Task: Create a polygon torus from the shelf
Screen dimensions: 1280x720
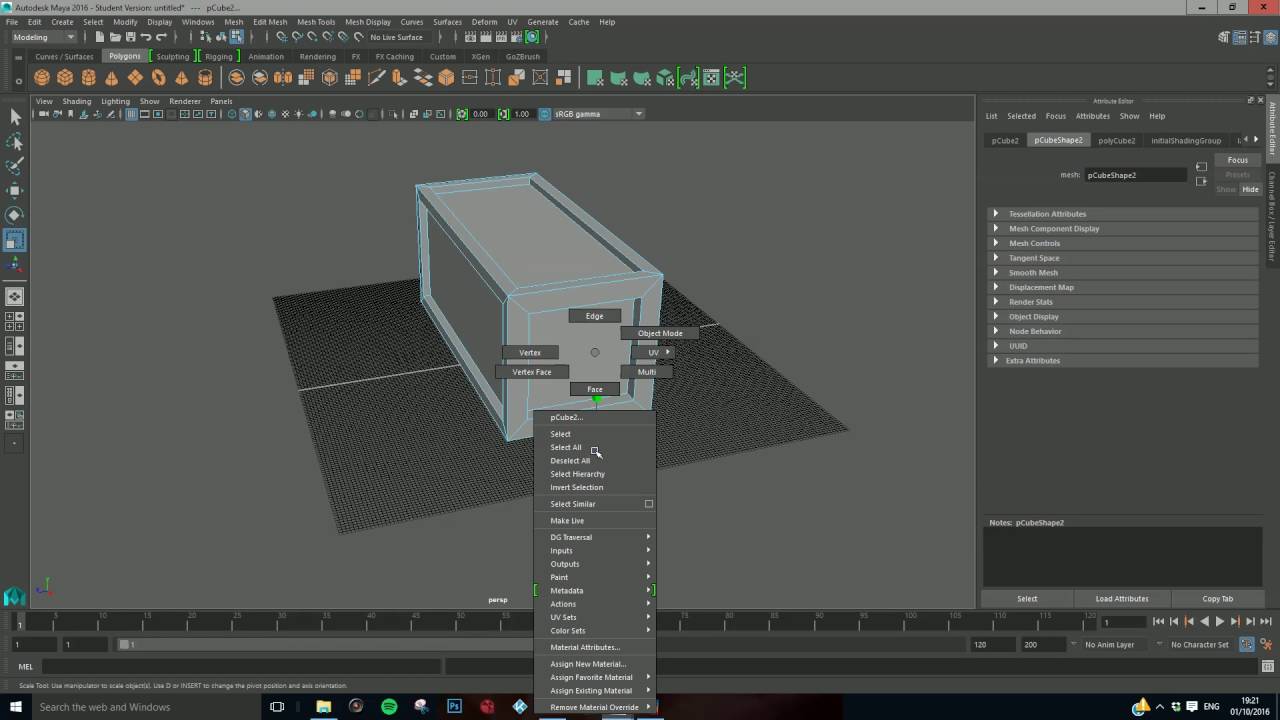Action: pyautogui.click(x=158, y=78)
